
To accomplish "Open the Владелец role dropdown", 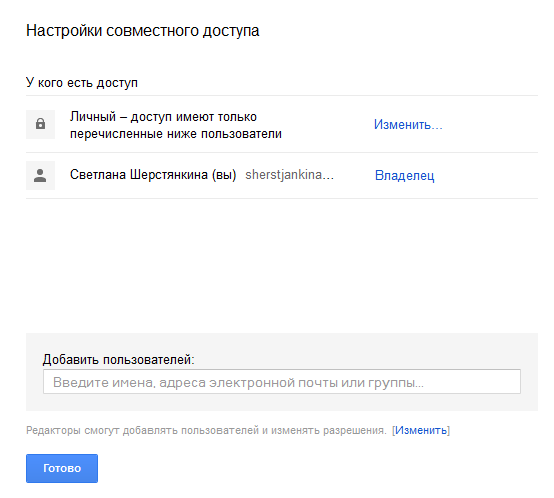I will click(405, 175).
